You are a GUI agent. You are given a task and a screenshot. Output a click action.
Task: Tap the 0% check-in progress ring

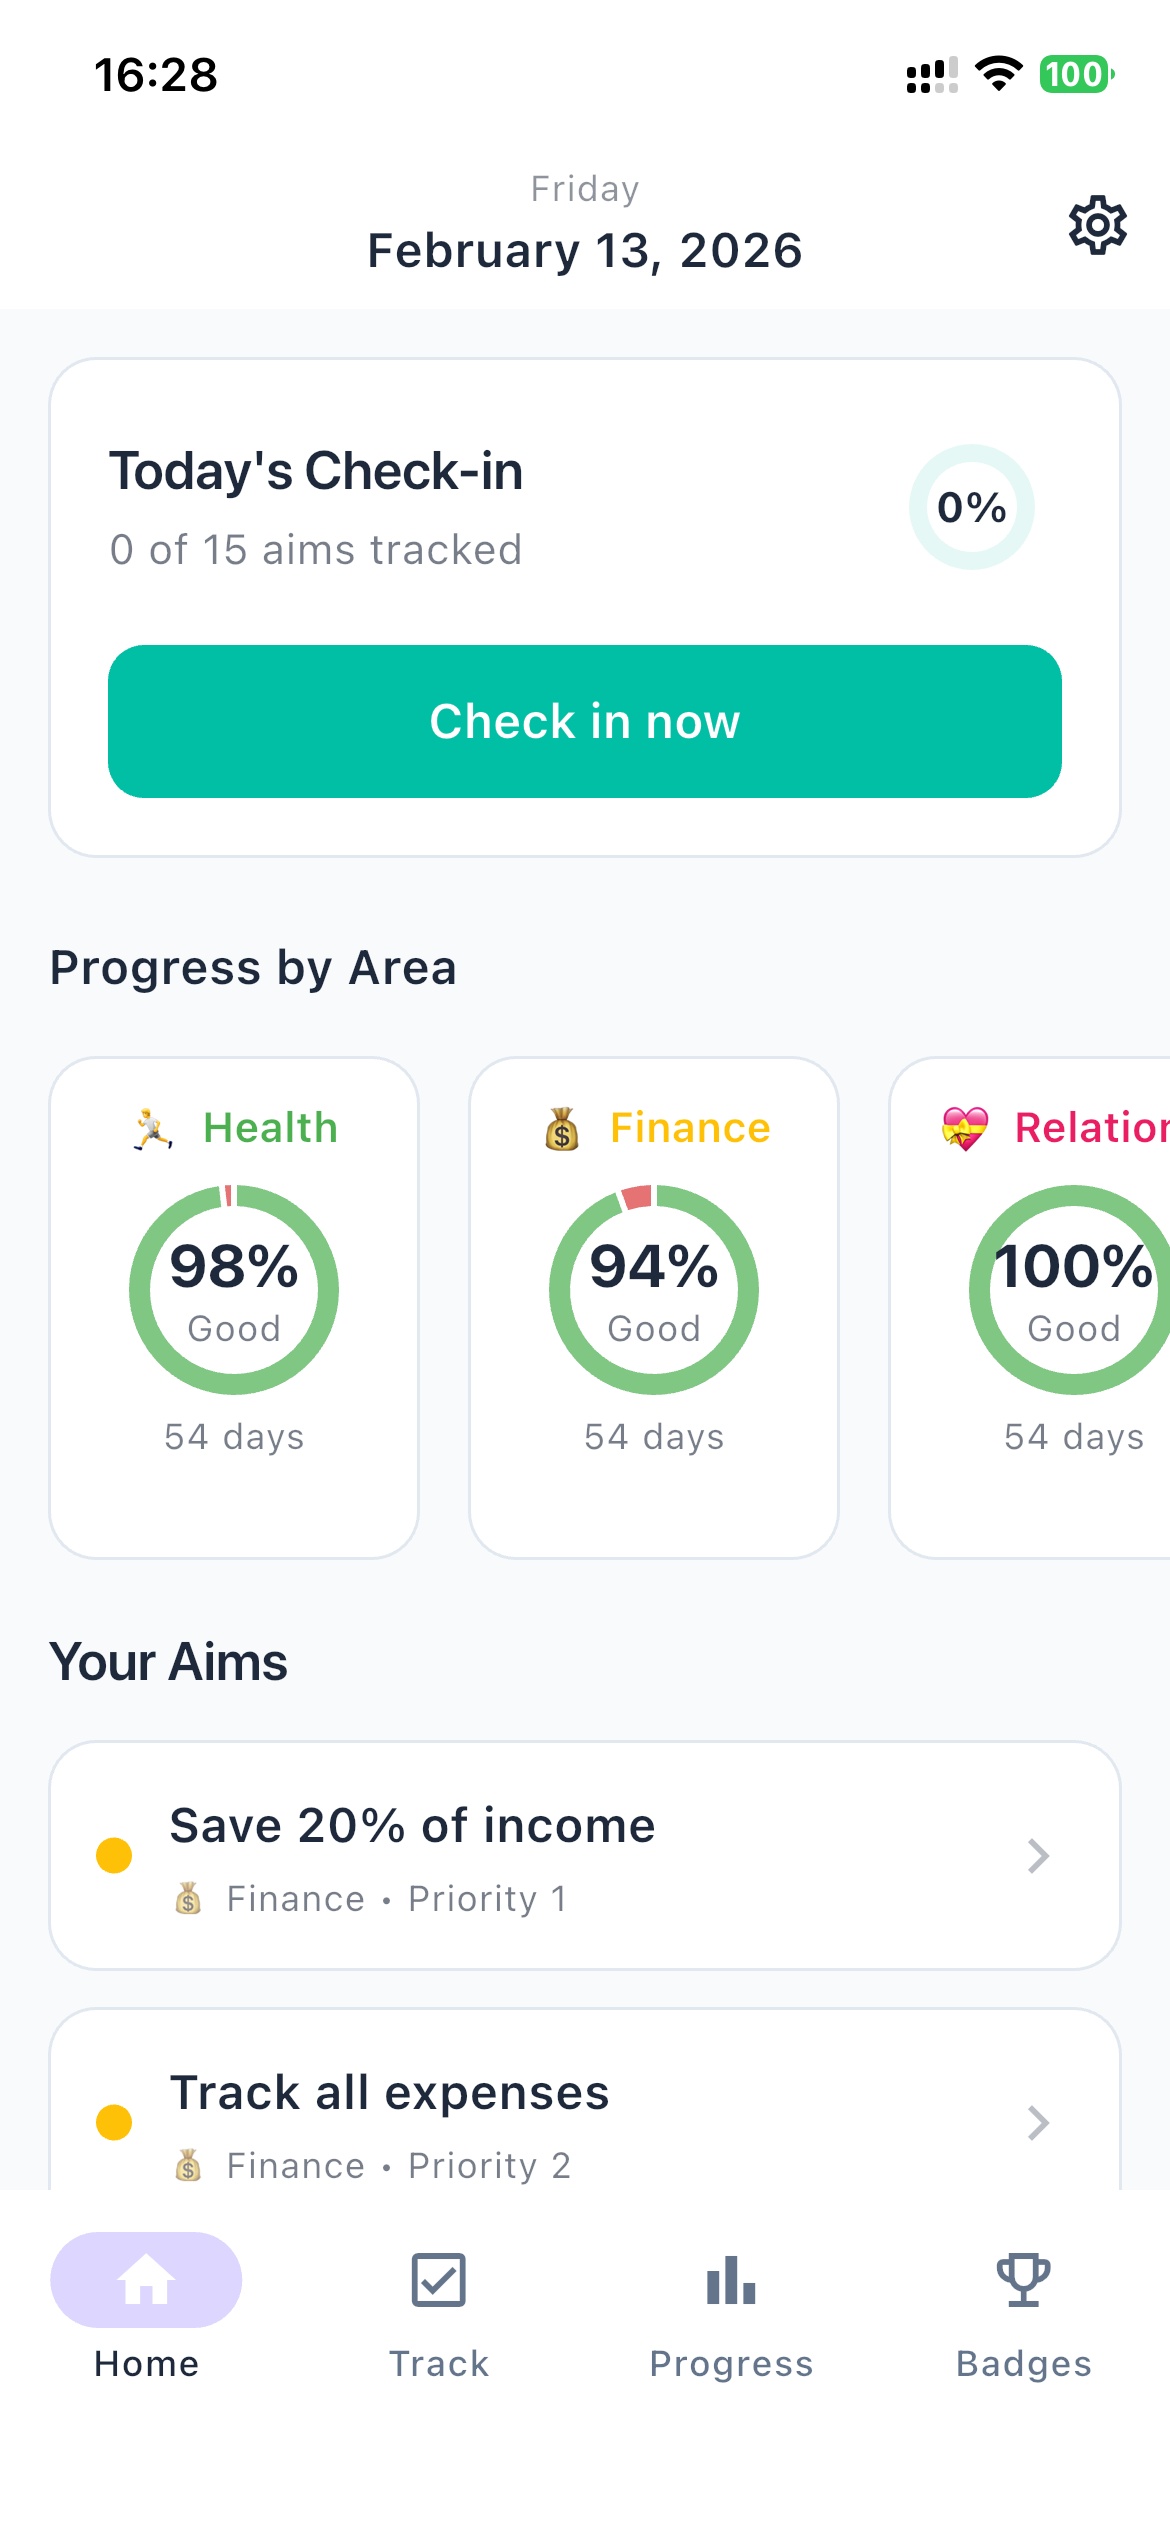[972, 507]
